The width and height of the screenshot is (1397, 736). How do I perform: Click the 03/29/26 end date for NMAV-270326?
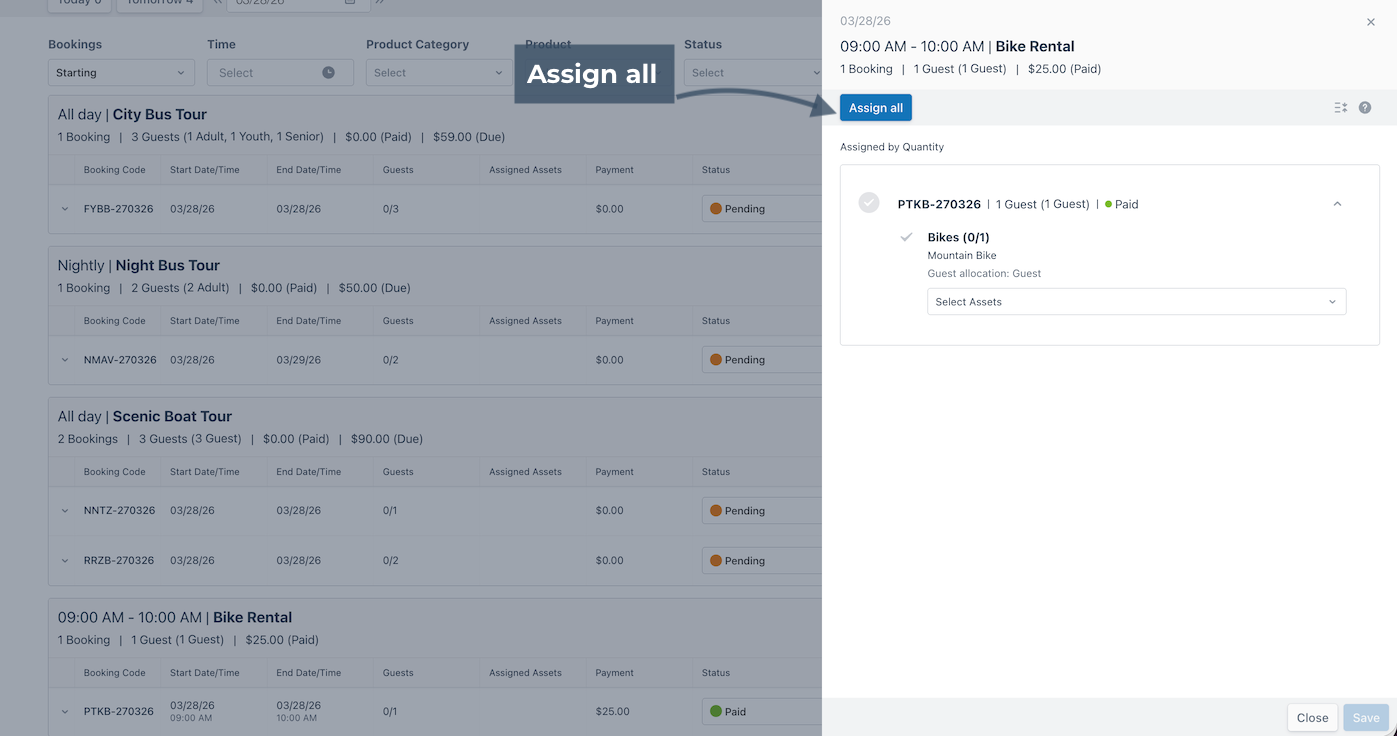click(299, 360)
